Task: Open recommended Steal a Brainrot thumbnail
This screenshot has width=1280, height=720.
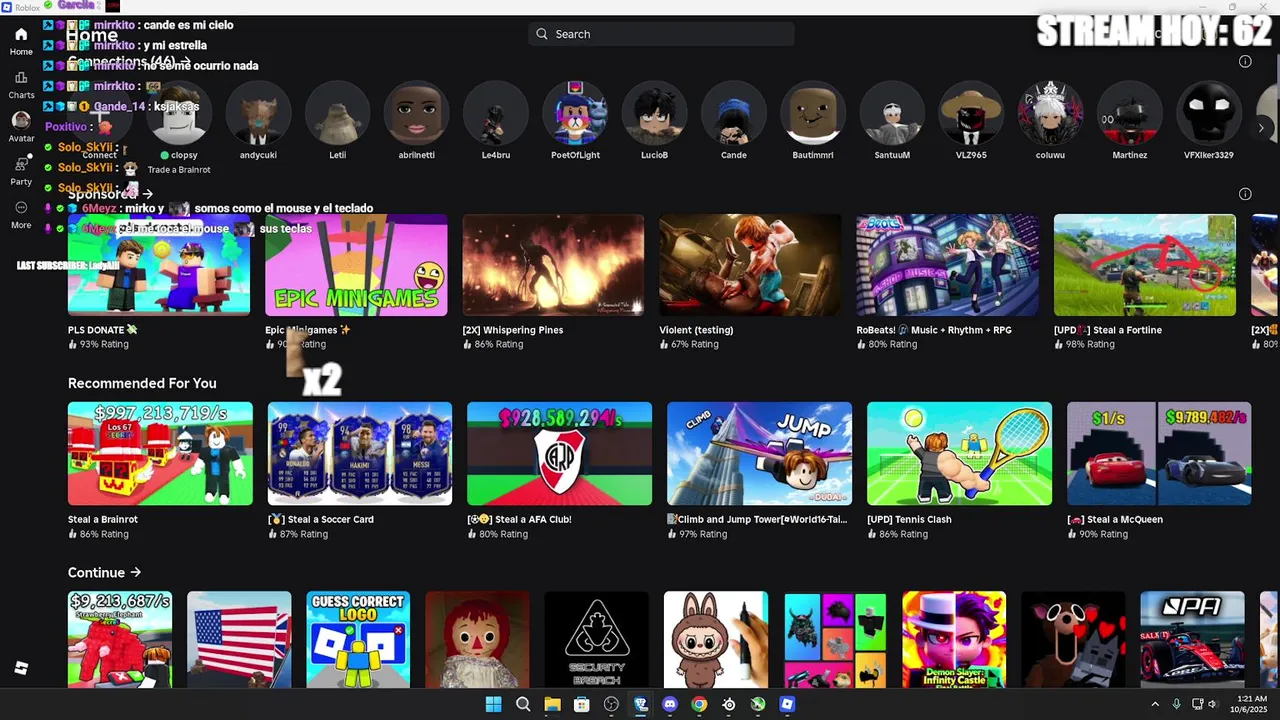Action: point(160,454)
